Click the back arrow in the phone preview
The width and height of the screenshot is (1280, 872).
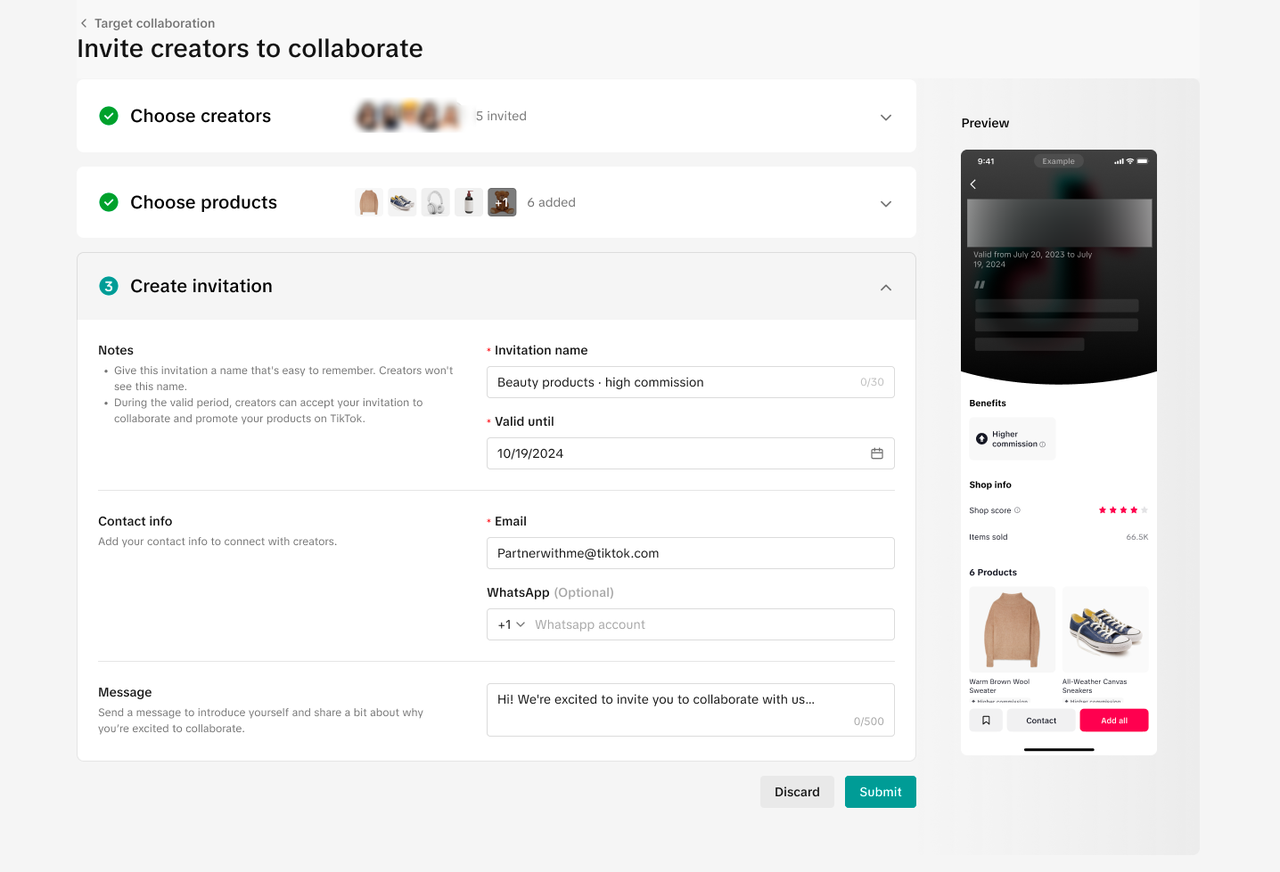[973, 185]
